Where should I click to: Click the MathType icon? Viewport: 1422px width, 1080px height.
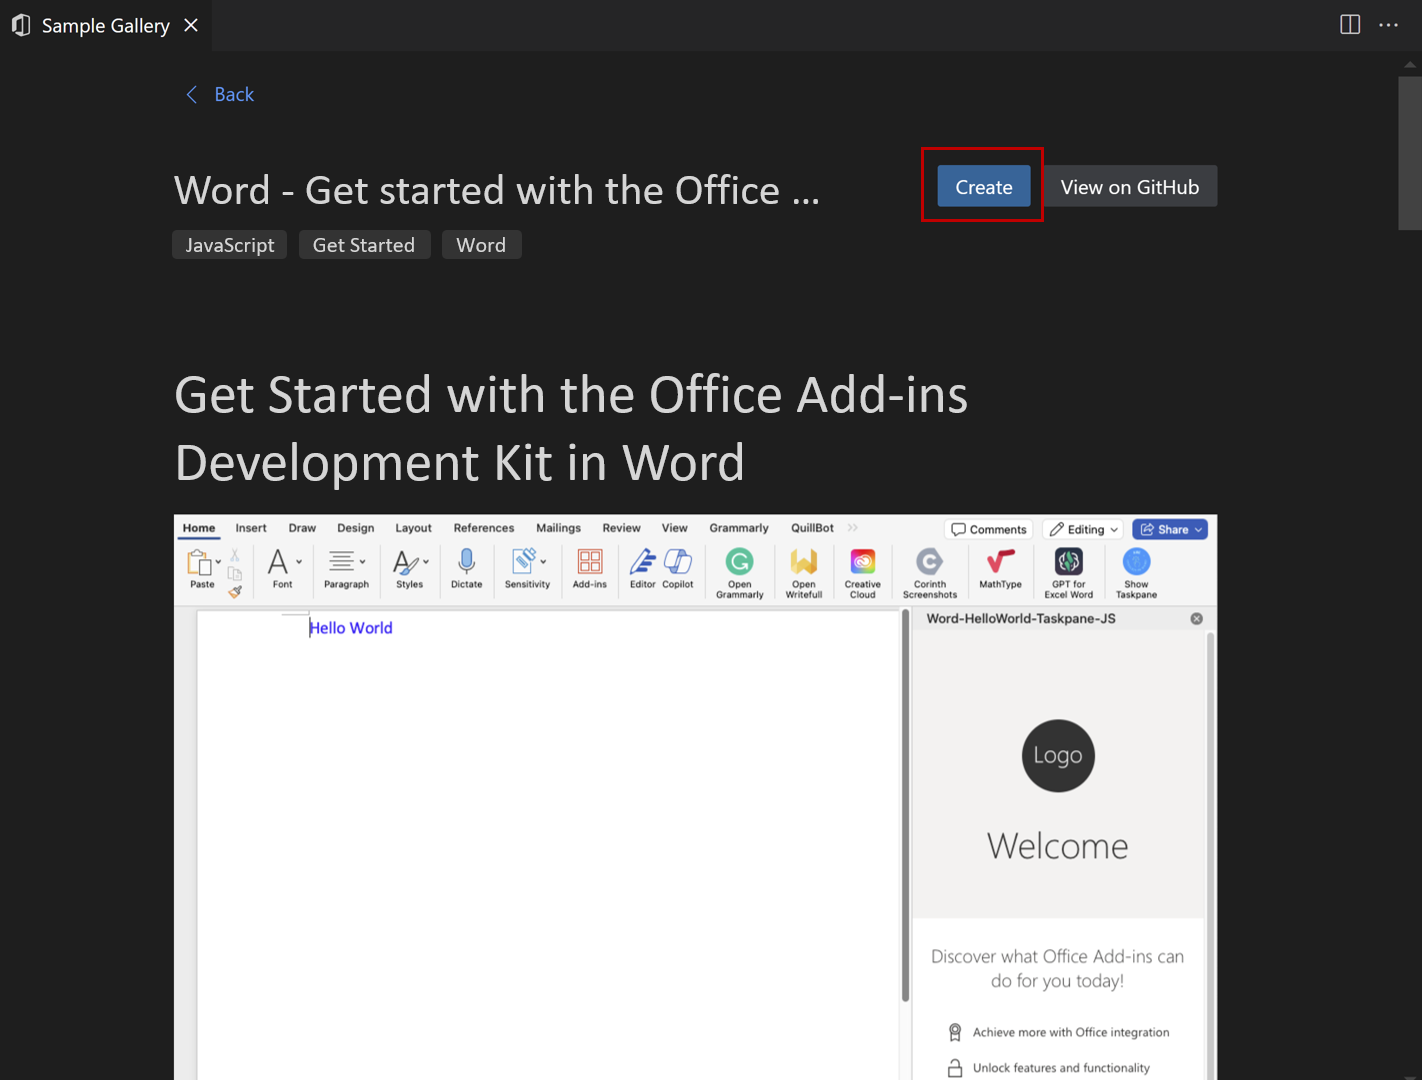point(1000,562)
